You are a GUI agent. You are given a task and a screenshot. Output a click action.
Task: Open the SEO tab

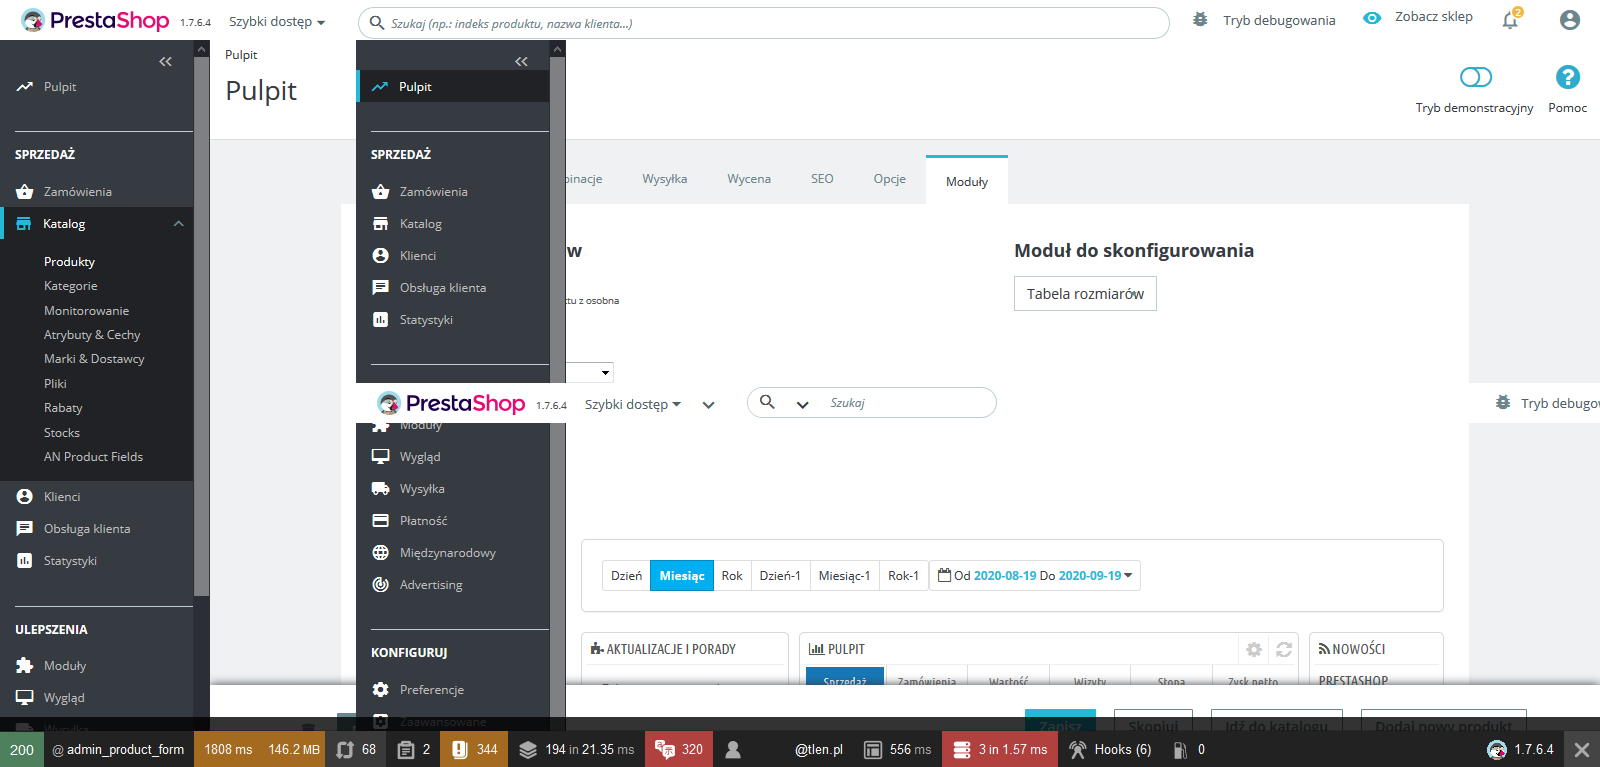[822, 179]
